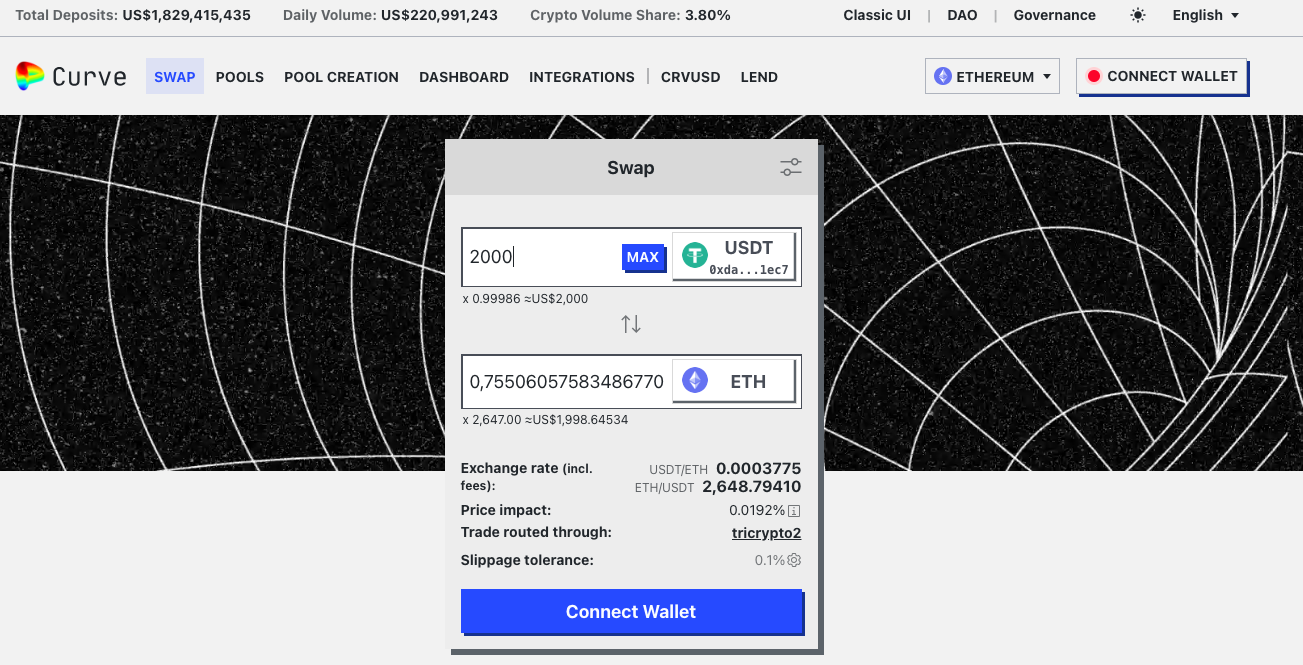Flip swap direction arrows

631,324
